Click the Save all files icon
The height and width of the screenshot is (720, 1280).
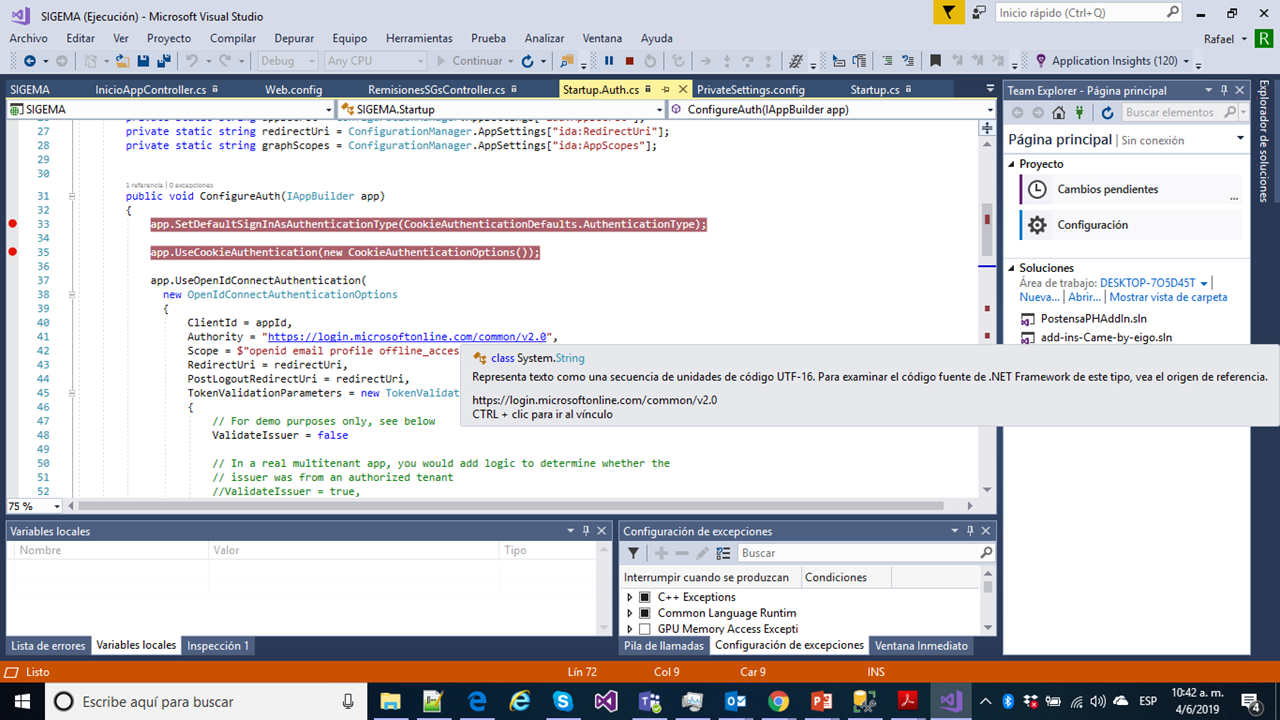(x=163, y=61)
